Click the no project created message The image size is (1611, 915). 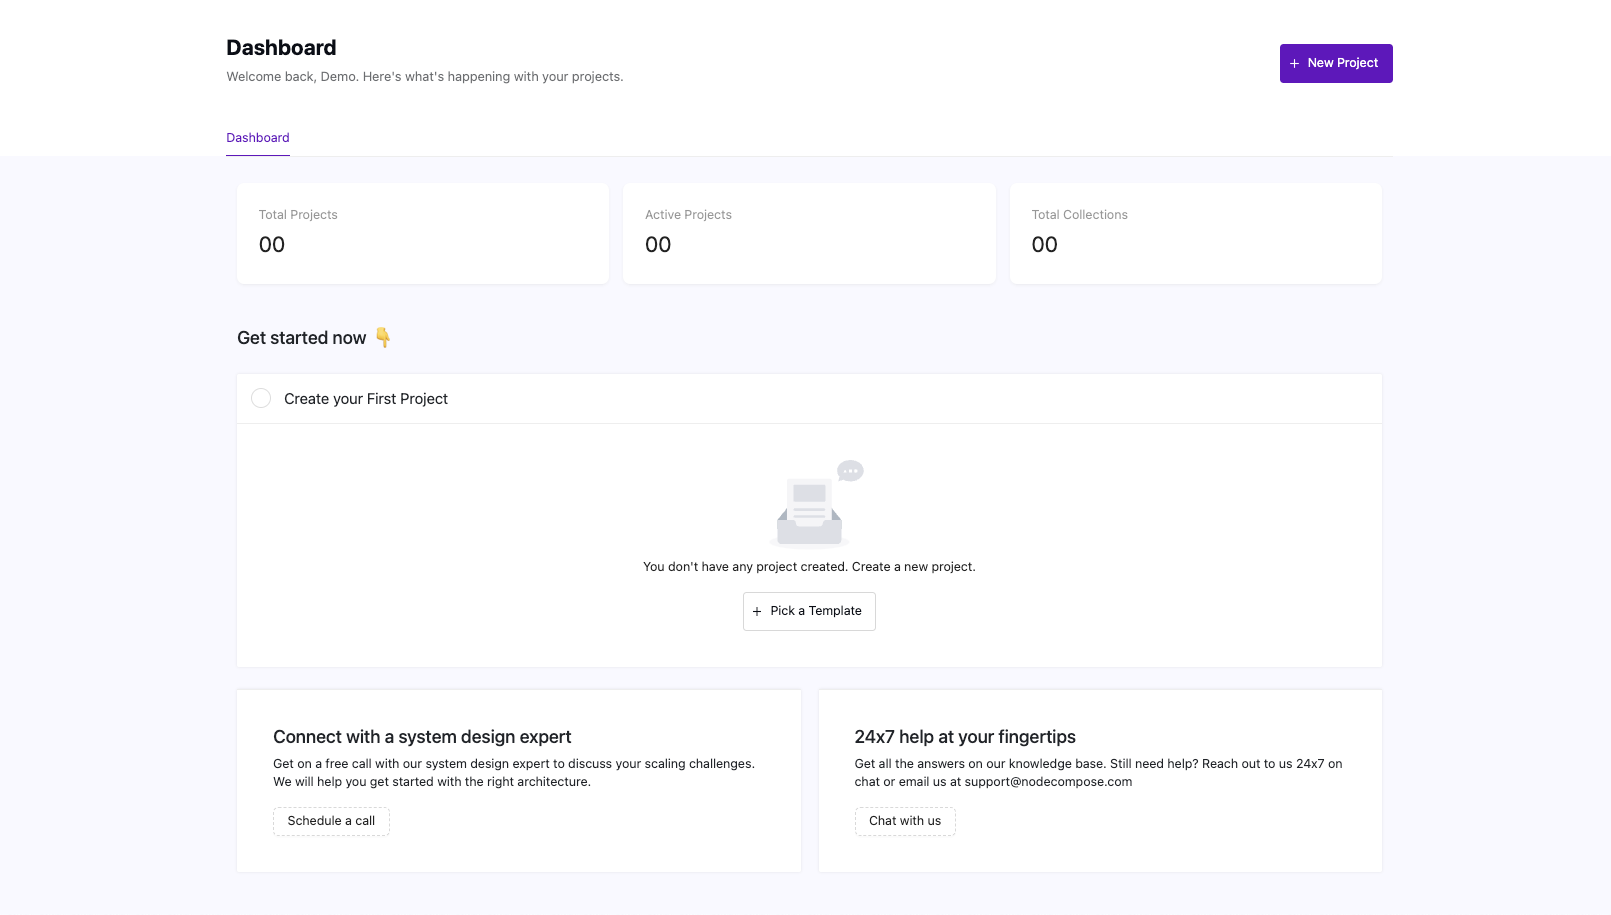click(809, 567)
